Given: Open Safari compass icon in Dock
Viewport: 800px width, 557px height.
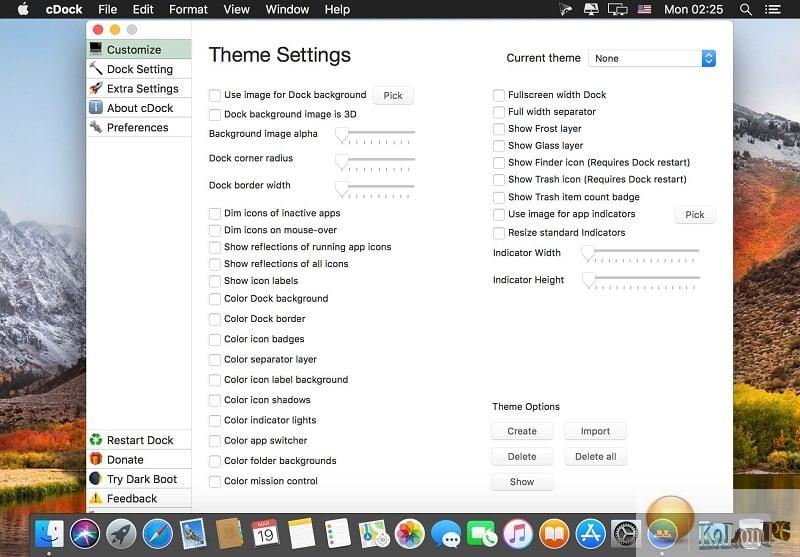Looking at the screenshot, I should click(x=158, y=534).
